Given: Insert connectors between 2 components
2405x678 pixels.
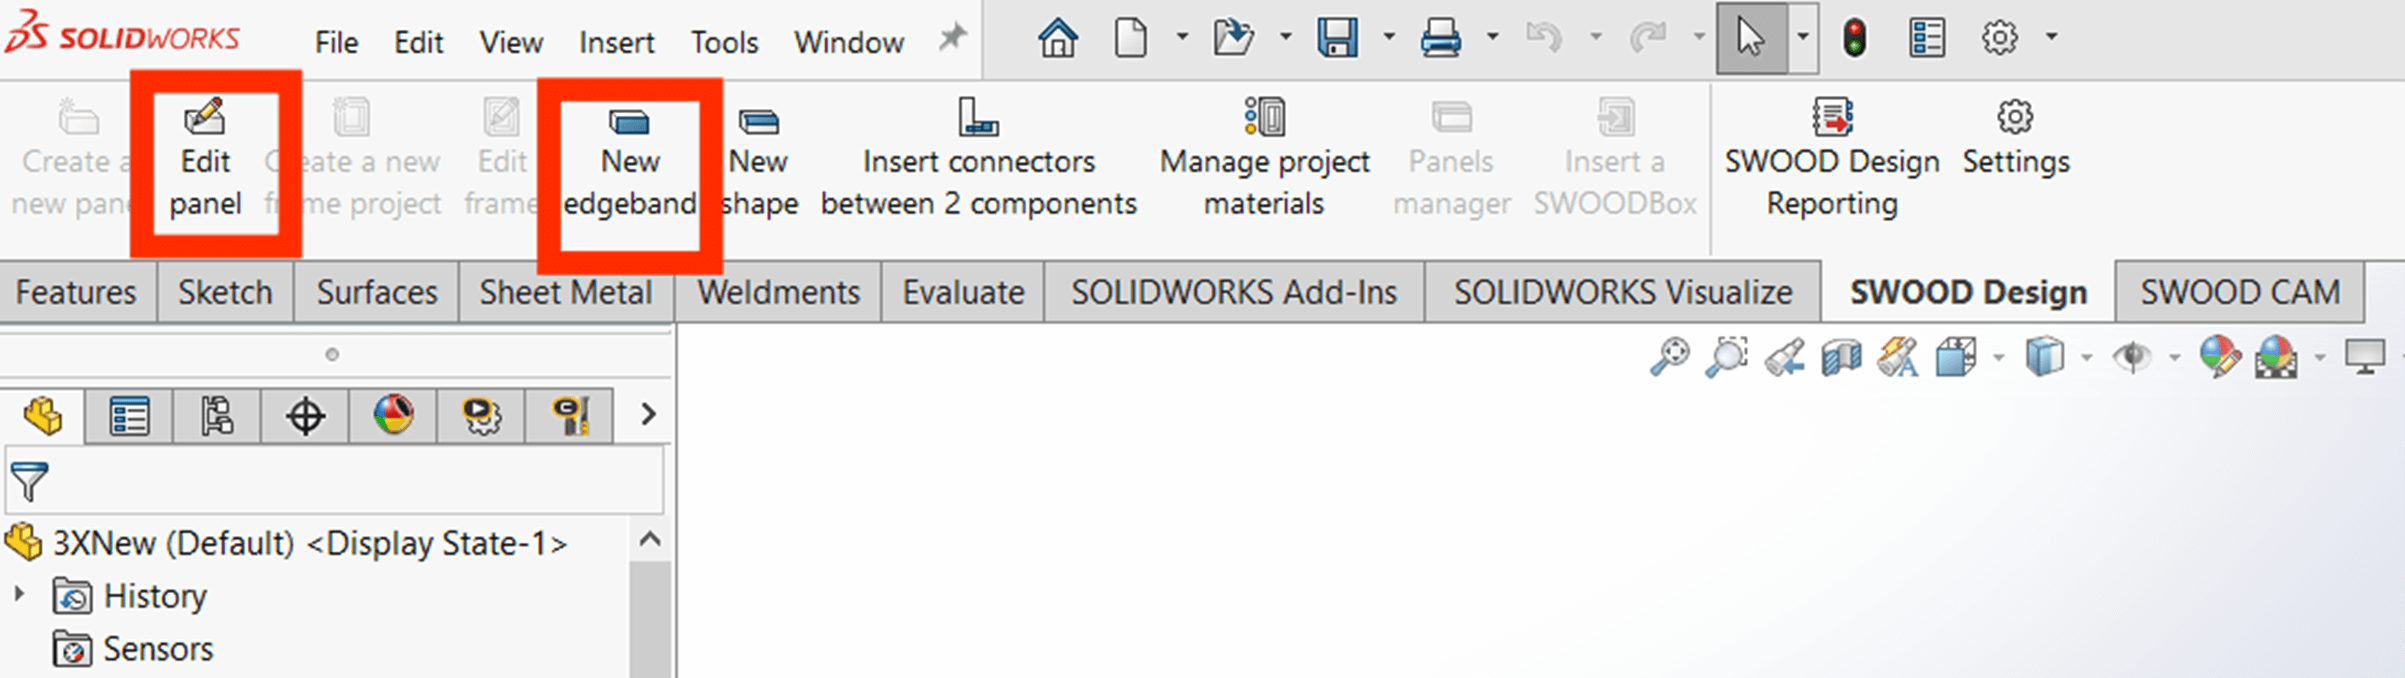Looking at the screenshot, I should click(978, 158).
